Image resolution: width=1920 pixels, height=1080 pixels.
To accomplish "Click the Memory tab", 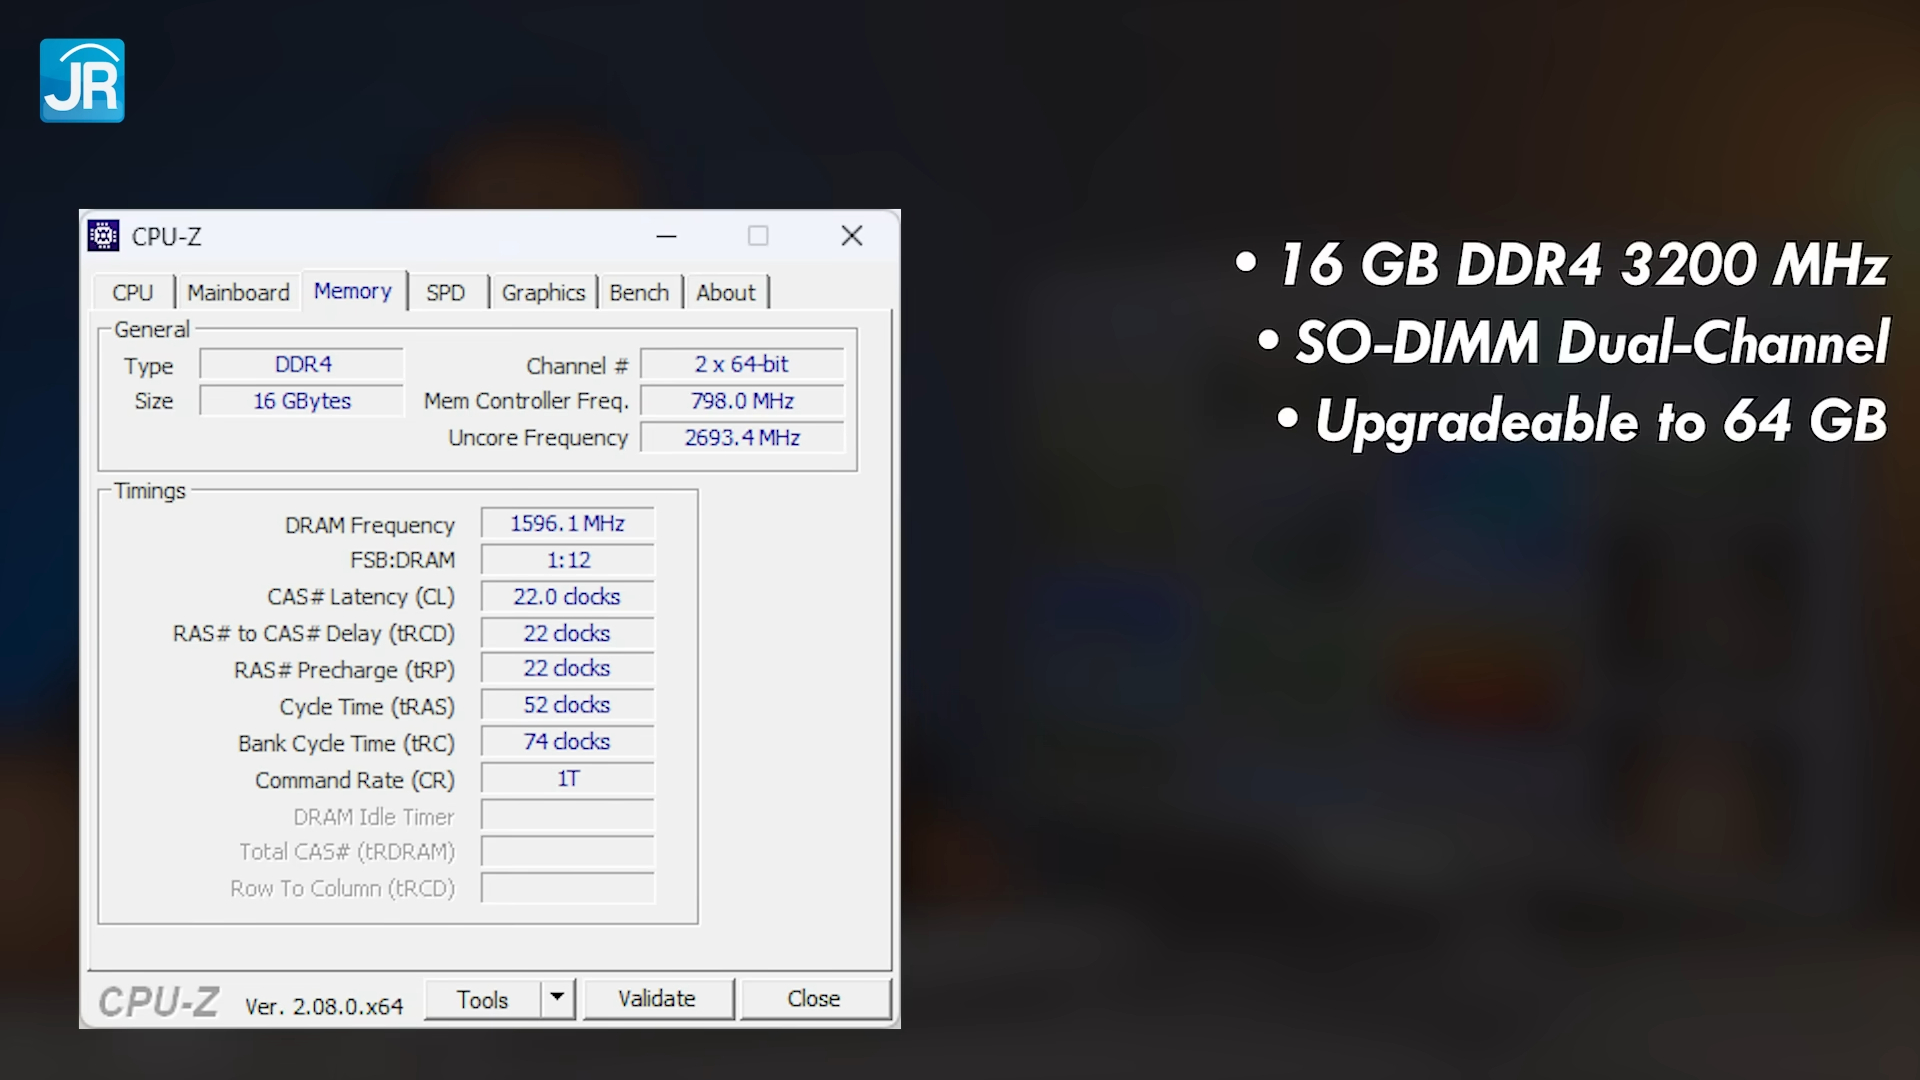I will (353, 291).
